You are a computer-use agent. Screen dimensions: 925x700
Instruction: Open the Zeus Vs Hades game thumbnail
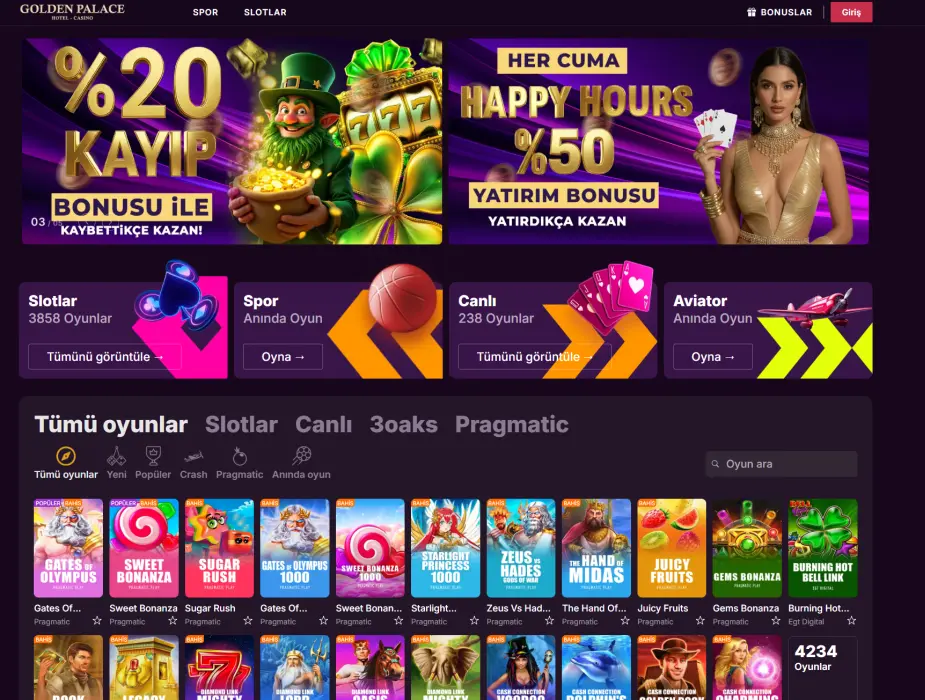(x=521, y=548)
